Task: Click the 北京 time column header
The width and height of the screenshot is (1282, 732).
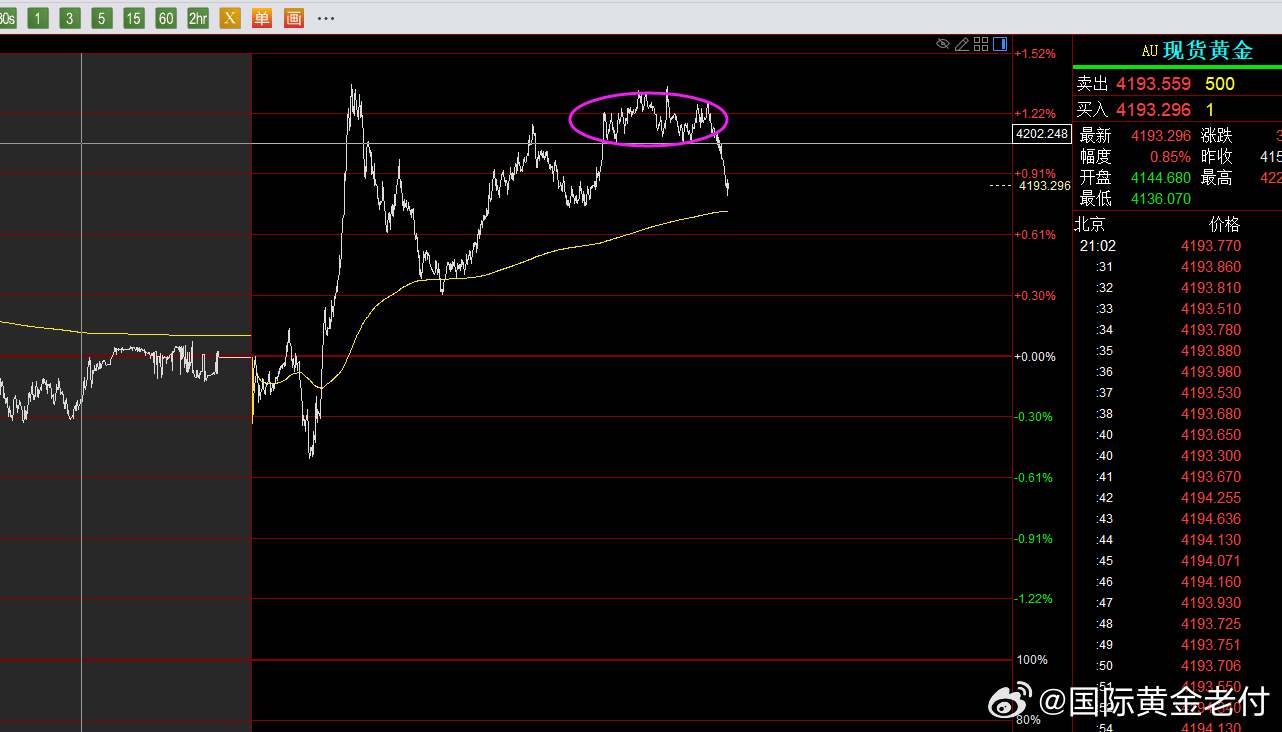Action: 1090,224
